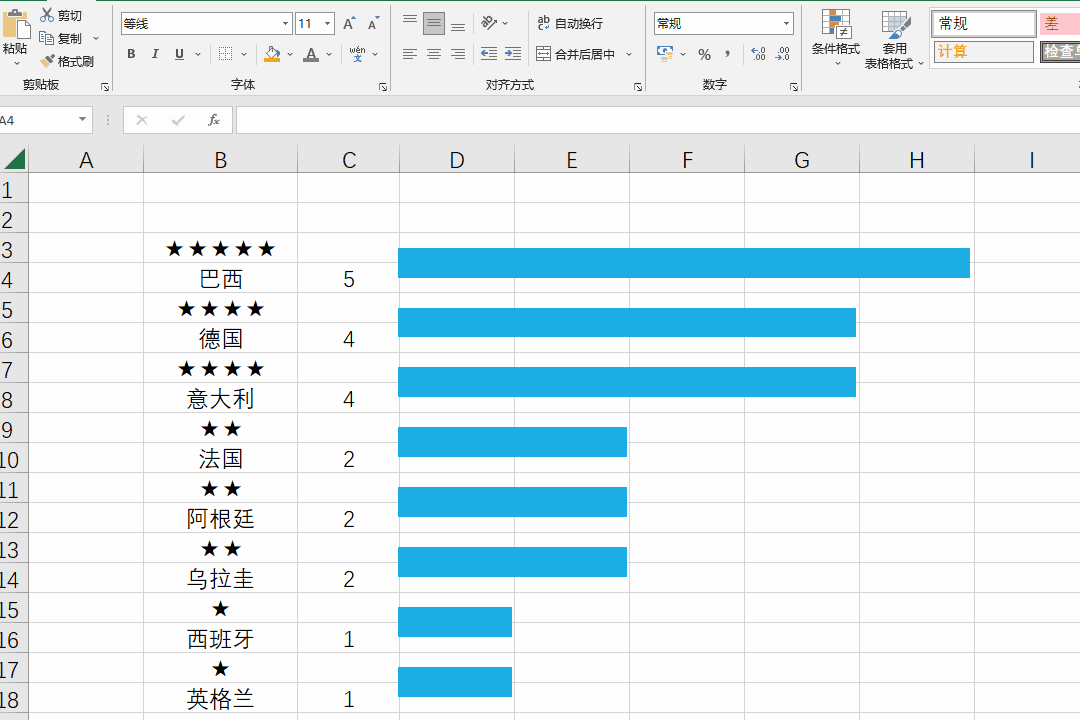The image size is (1080, 720).
Task: Click the accounting number format icon
Action: 665,54
